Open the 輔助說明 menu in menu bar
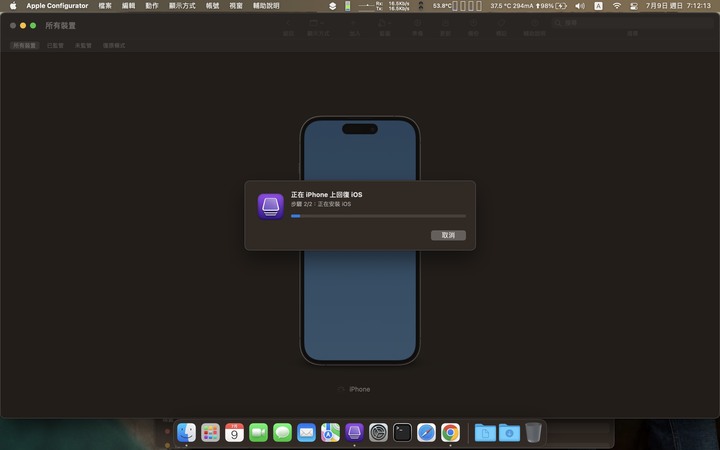The height and width of the screenshot is (450, 720). (x=266, y=6)
